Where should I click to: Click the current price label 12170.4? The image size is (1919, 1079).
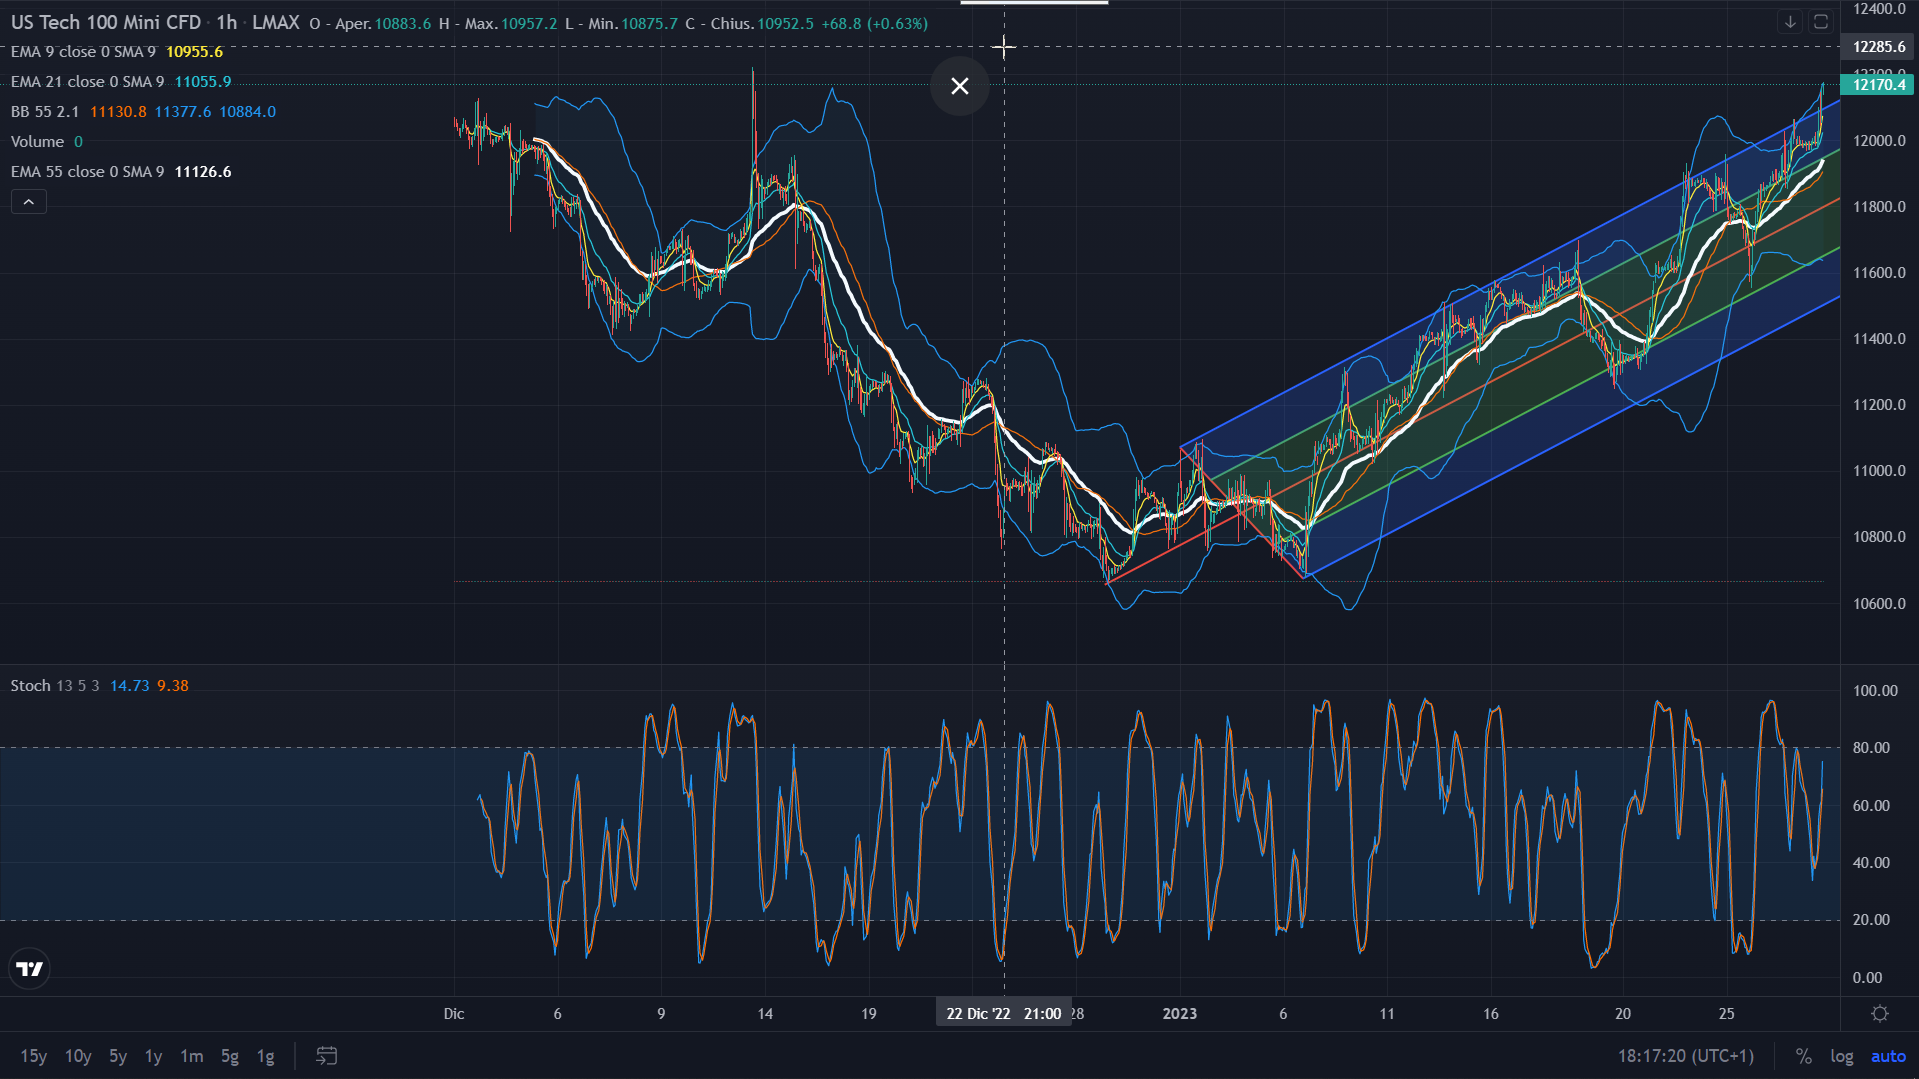point(1878,84)
